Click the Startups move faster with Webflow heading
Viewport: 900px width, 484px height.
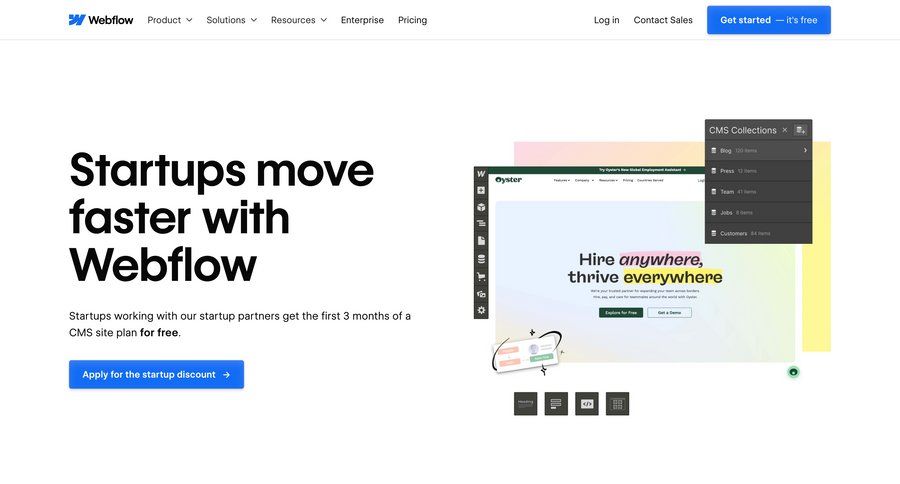click(x=221, y=217)
